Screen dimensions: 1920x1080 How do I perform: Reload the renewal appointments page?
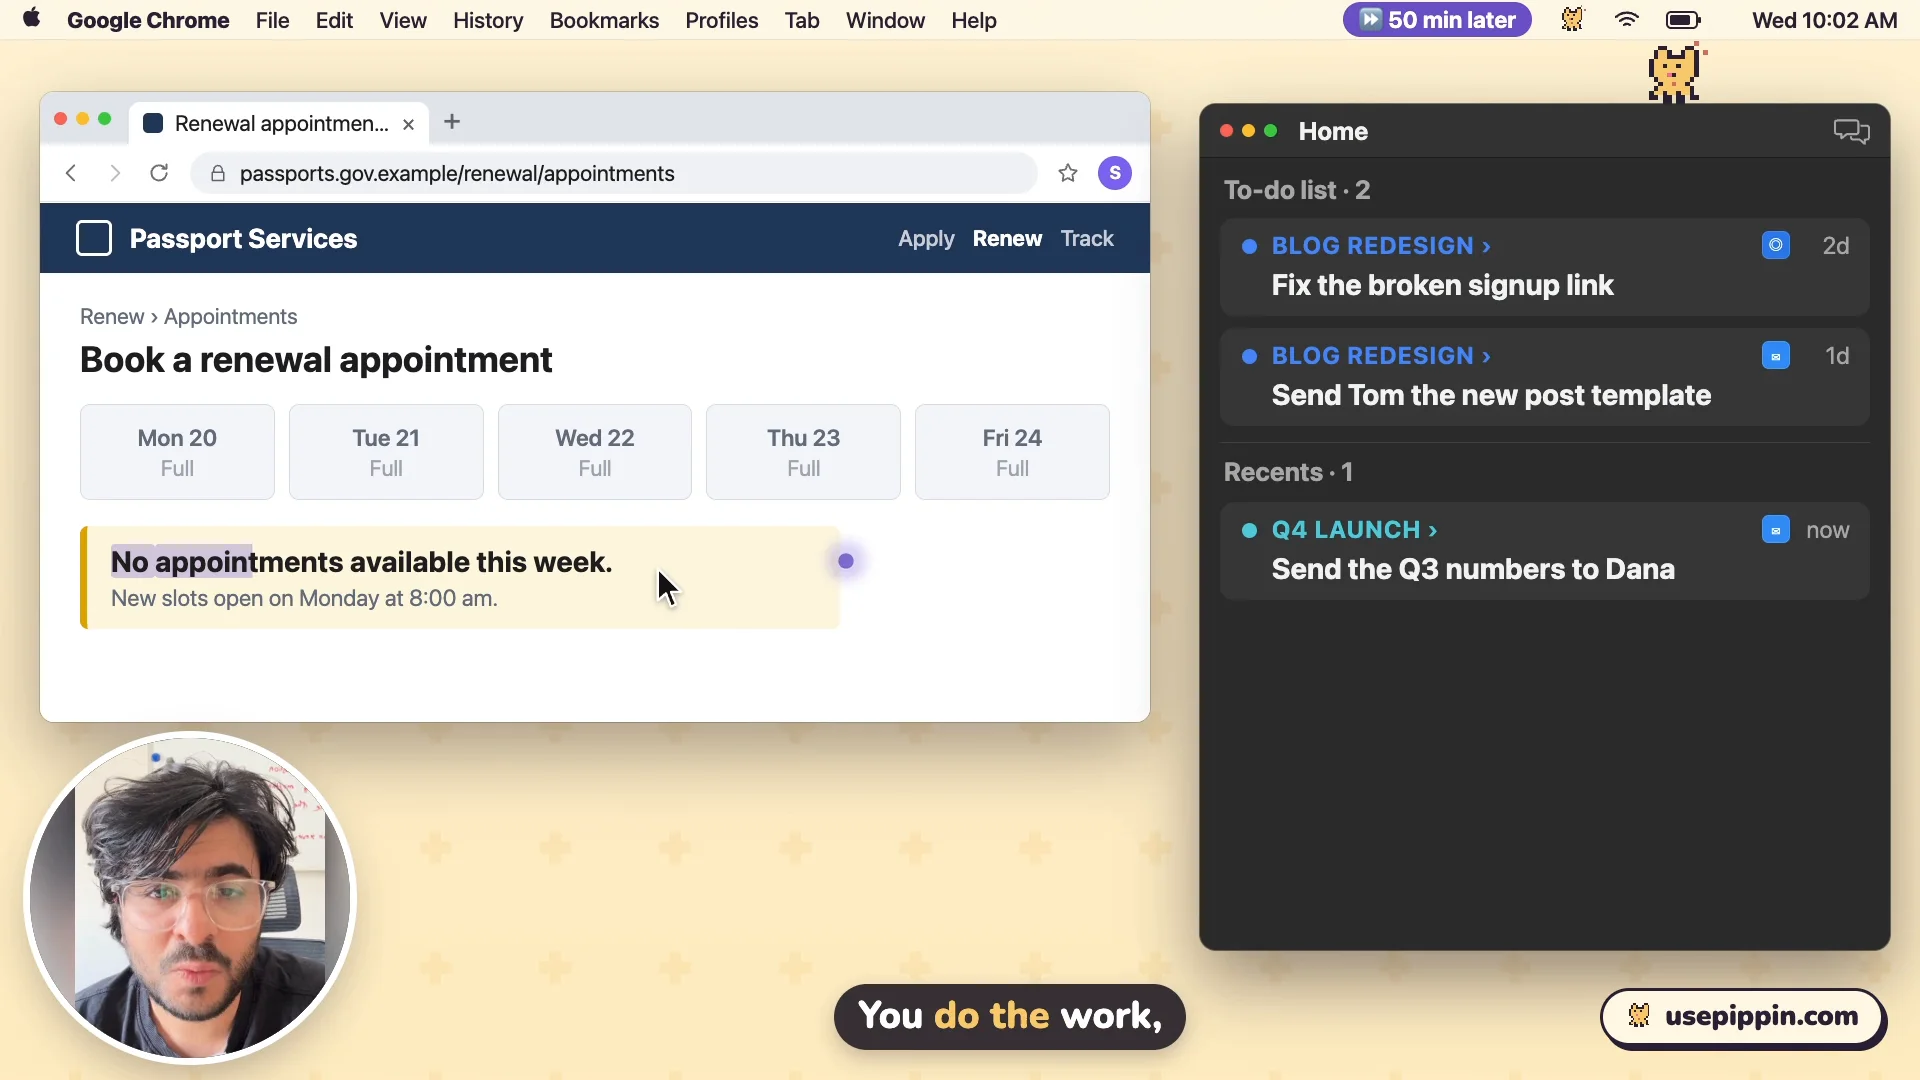[159, 173]
